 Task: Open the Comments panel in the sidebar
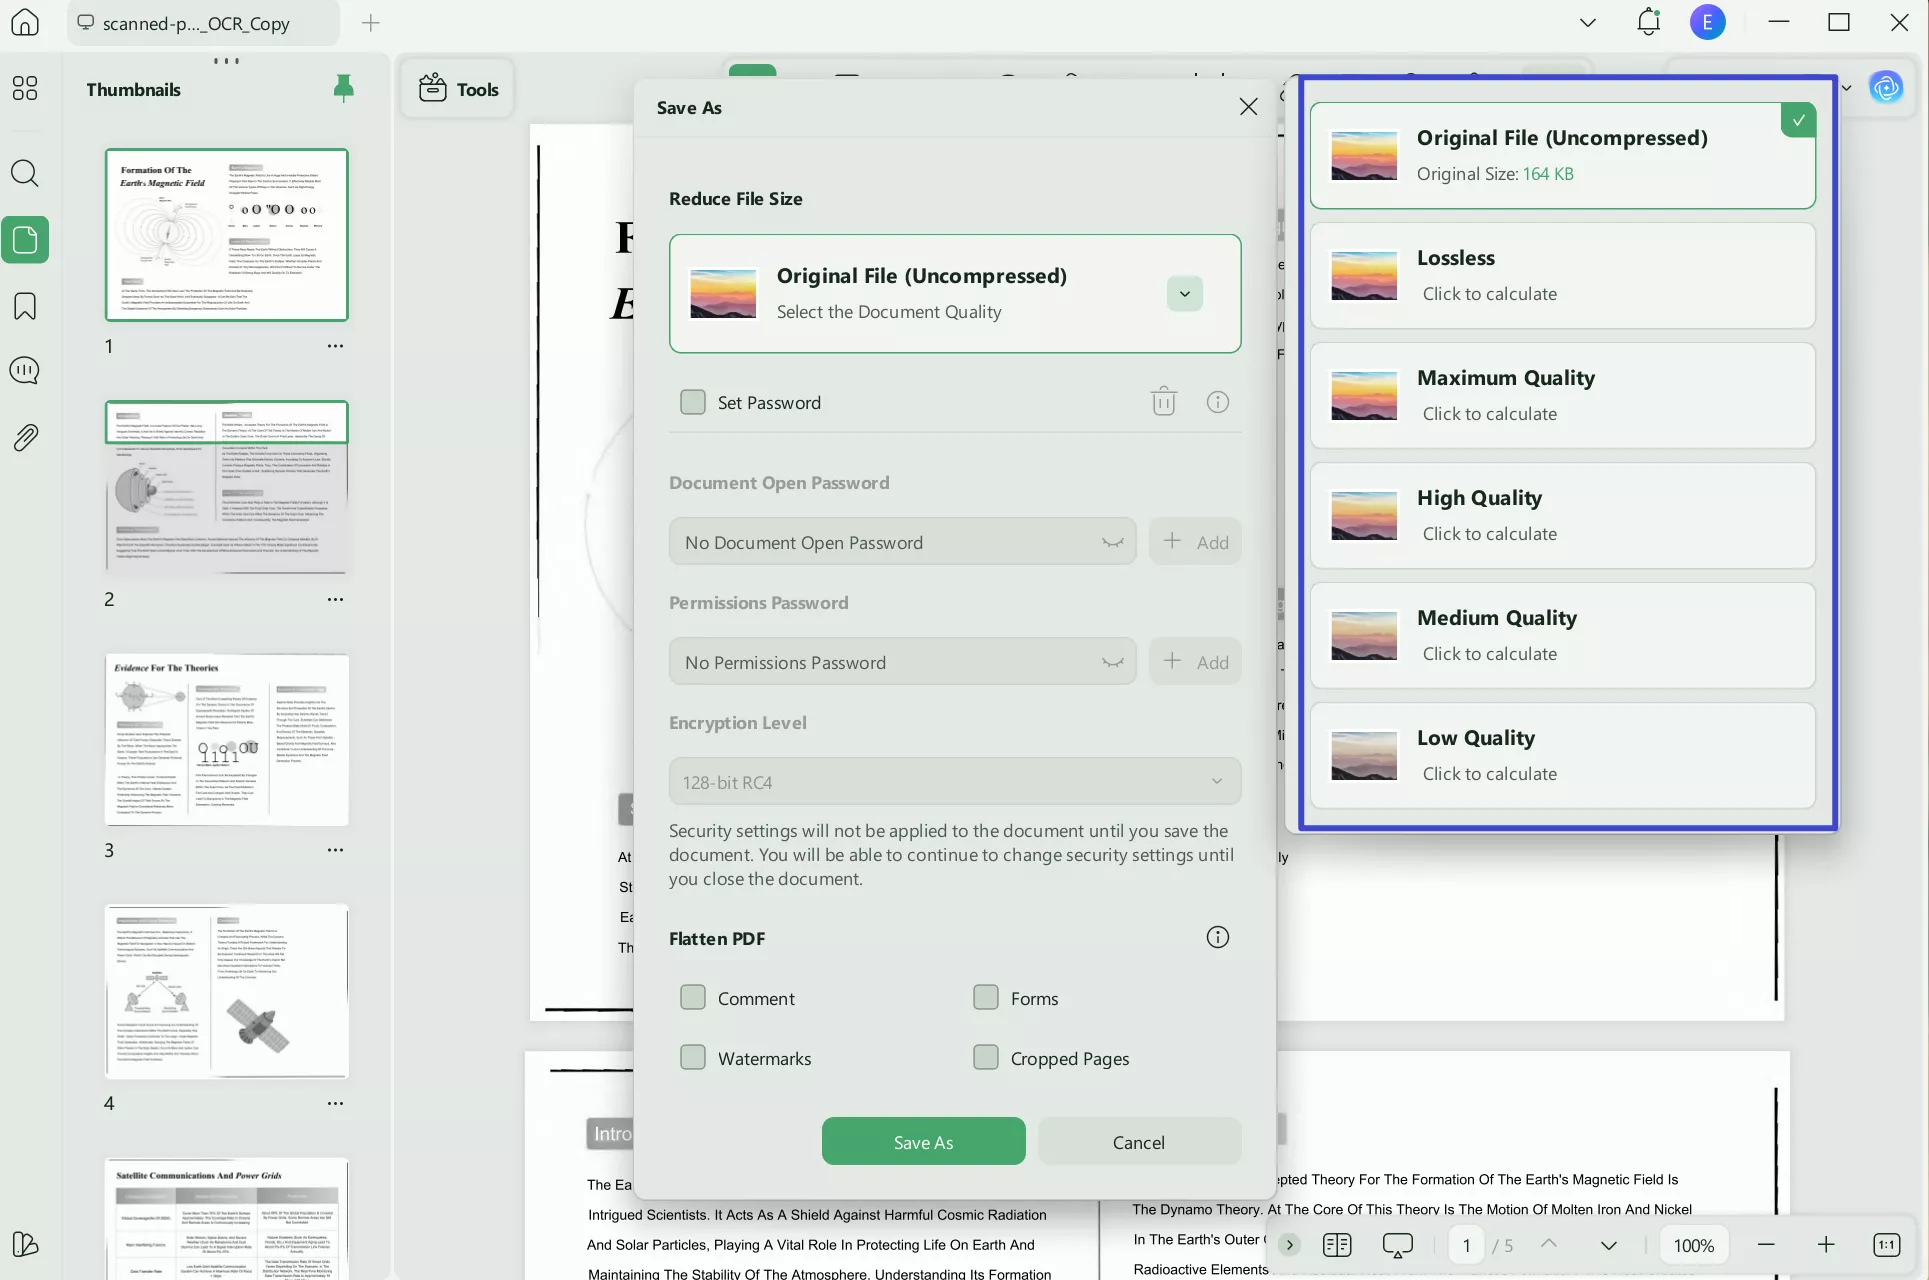(x=25, y=370)
